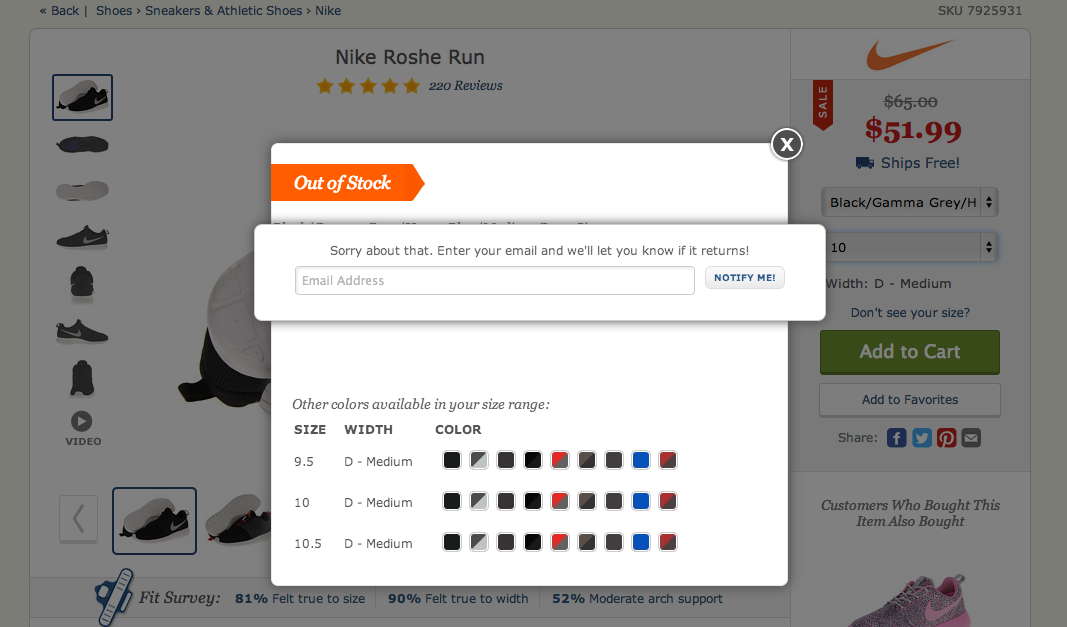1067x627 pixels.
Task: Choose last dark red swatch in 9.5 row
Action: coord(668,460)
